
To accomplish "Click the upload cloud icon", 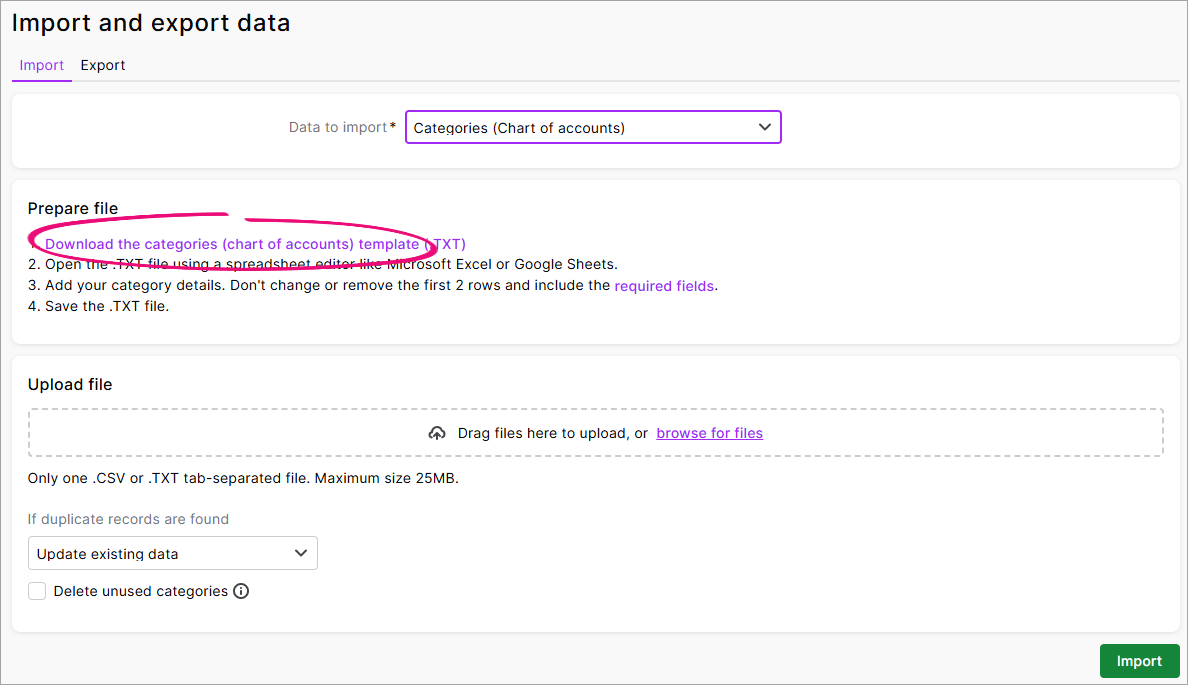I will pyautogui.click(x=437, y=432).
